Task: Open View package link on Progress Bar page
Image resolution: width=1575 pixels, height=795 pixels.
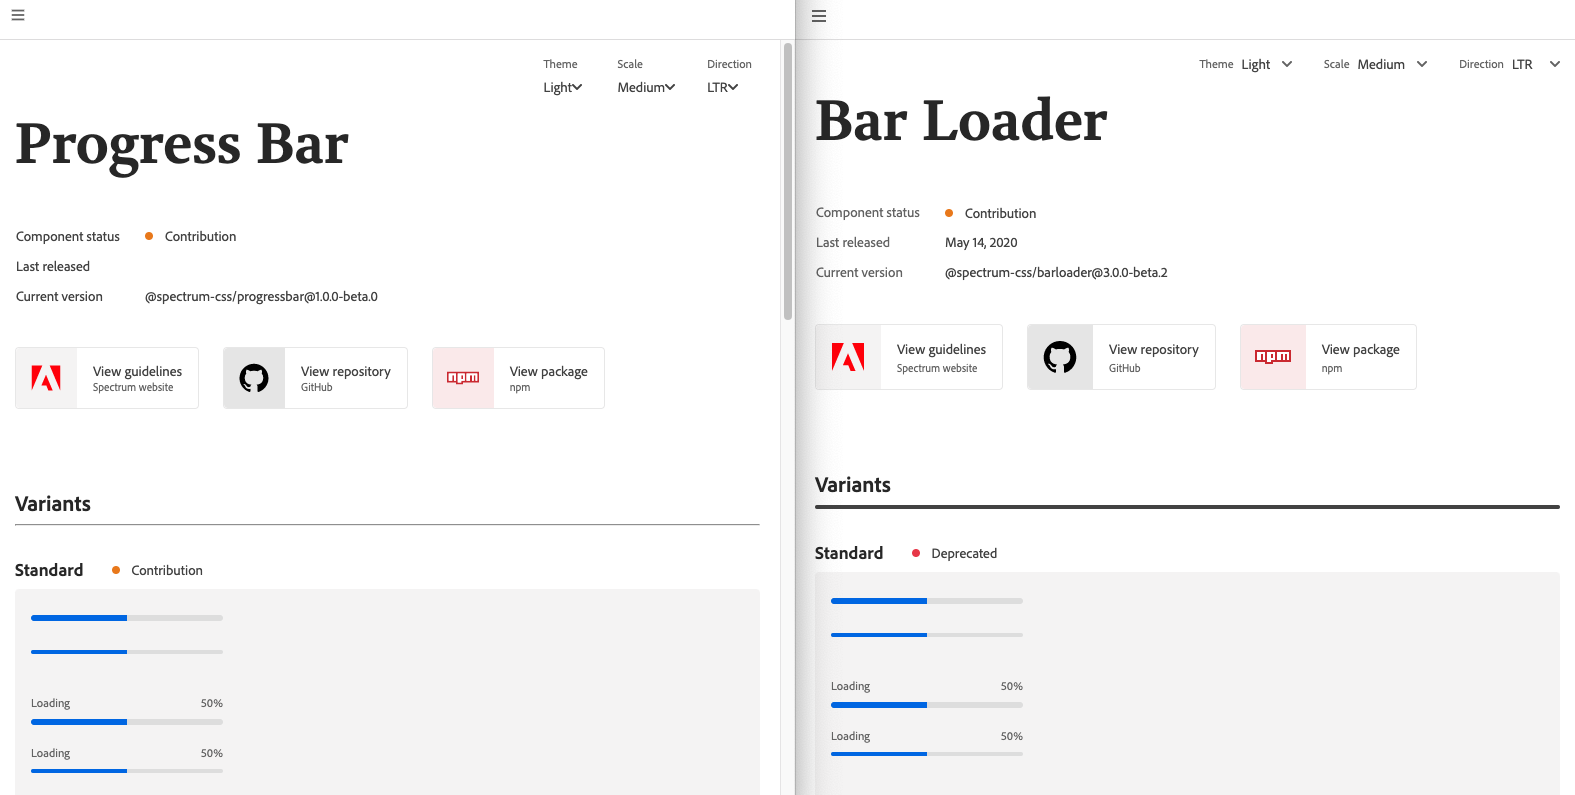Action: 518,378
